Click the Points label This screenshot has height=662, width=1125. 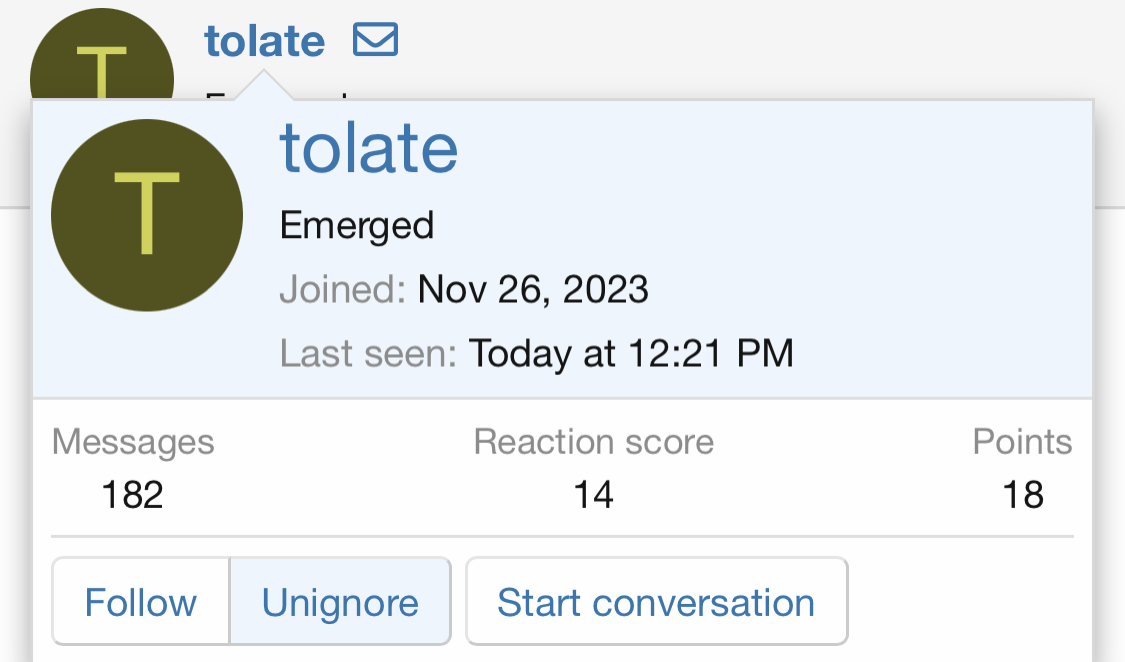pos(1022,442)
